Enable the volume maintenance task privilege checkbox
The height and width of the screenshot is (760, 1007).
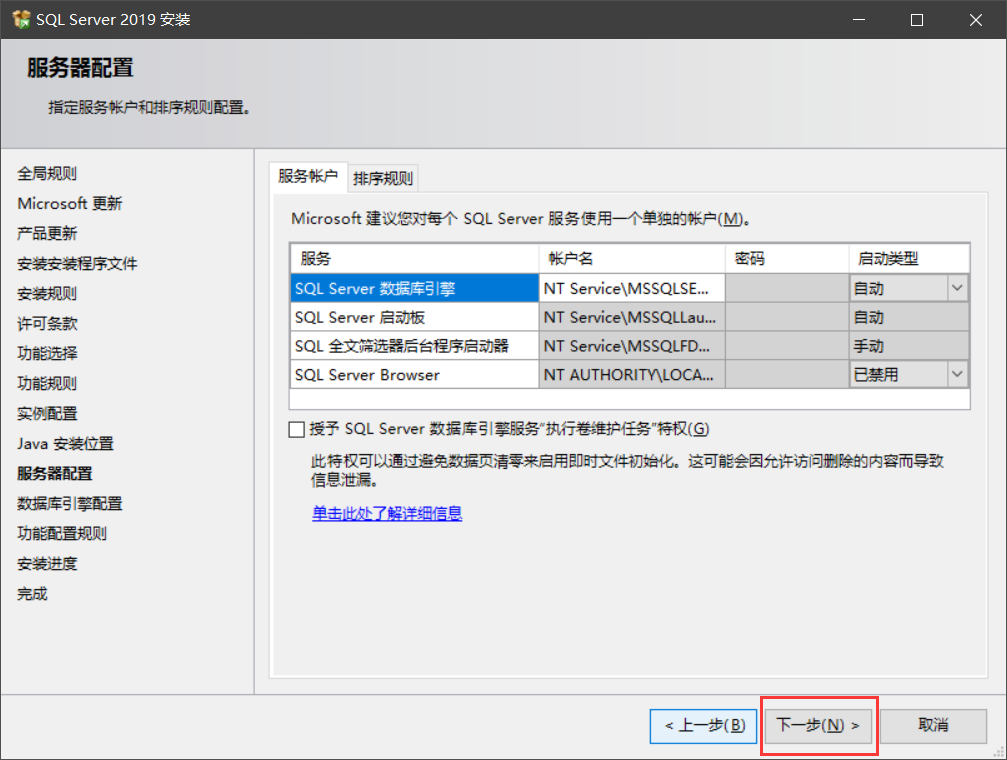pos(296,429)
